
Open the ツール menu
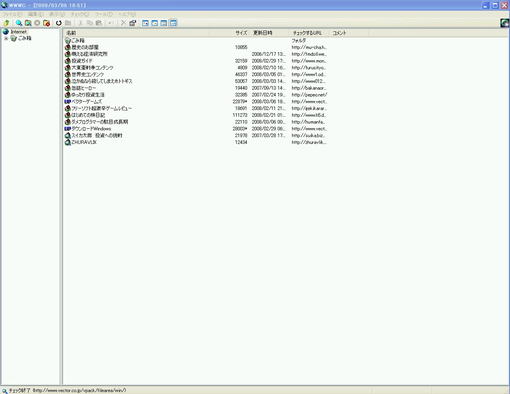click(104, 14)
